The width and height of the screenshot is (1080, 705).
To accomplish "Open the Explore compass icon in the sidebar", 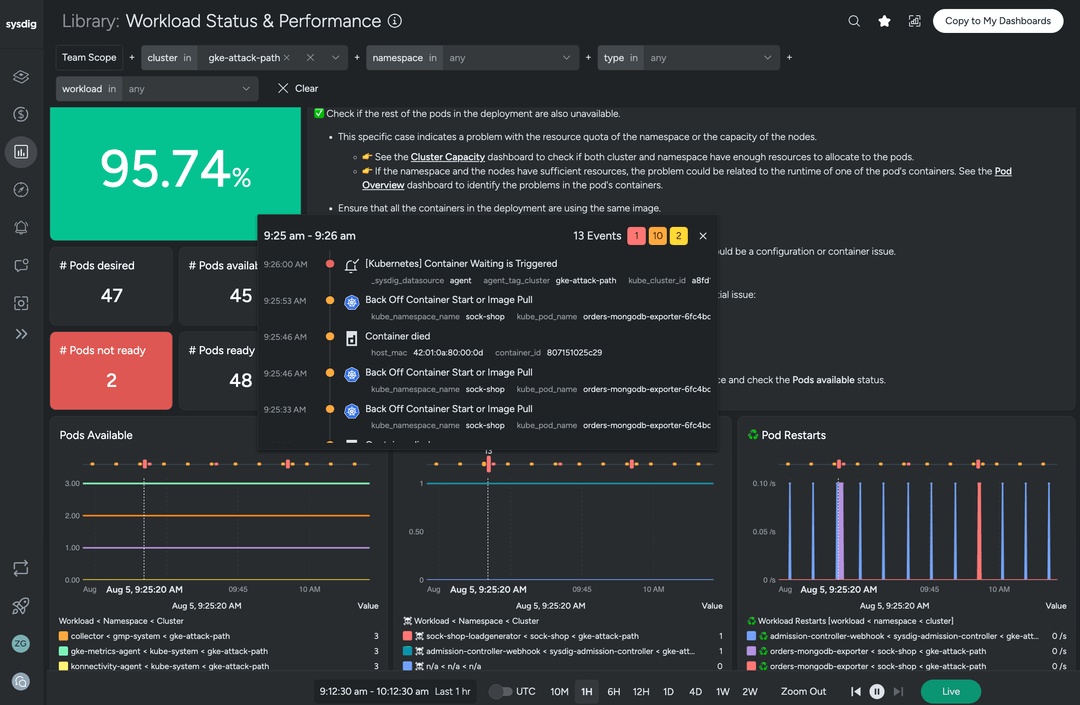I will 21,189.
